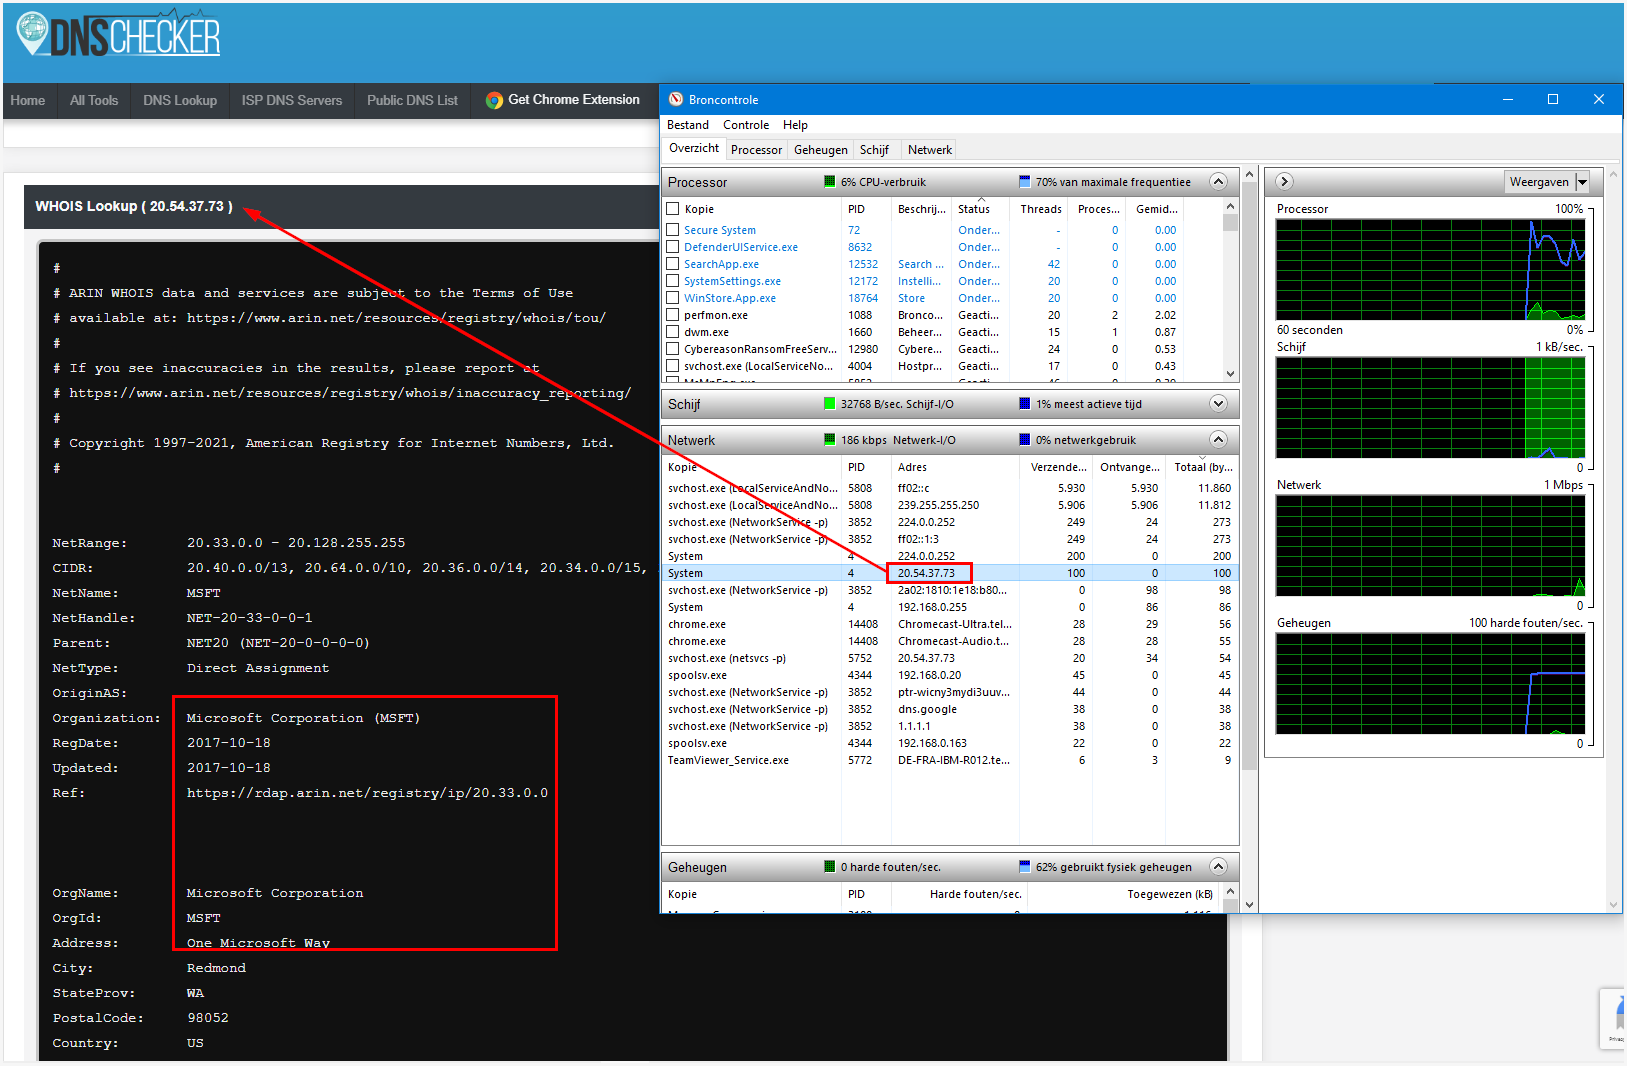
Task: Tick the CybereasonRansomFreeServ checkbox
Action: pos(673,349)
